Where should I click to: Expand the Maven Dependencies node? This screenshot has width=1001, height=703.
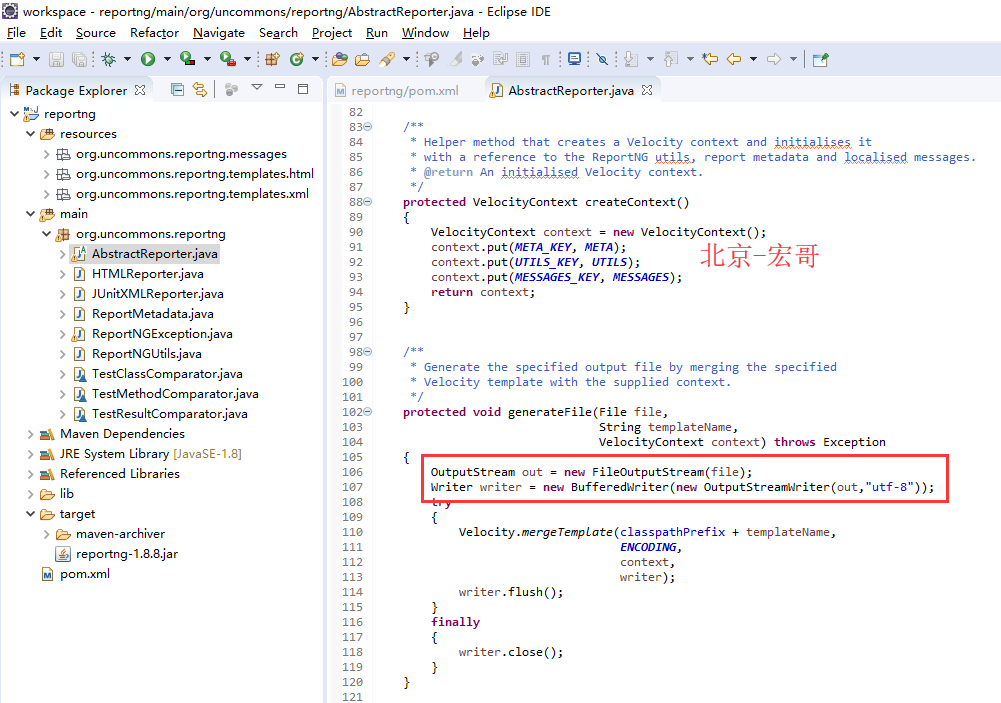pos(30,434)
